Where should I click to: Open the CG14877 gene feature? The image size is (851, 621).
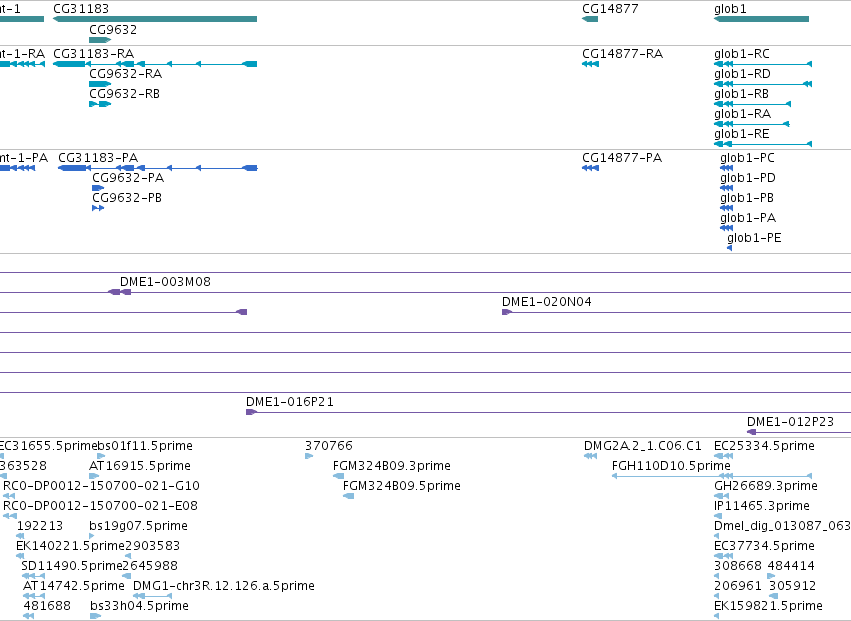click(590, 19)
